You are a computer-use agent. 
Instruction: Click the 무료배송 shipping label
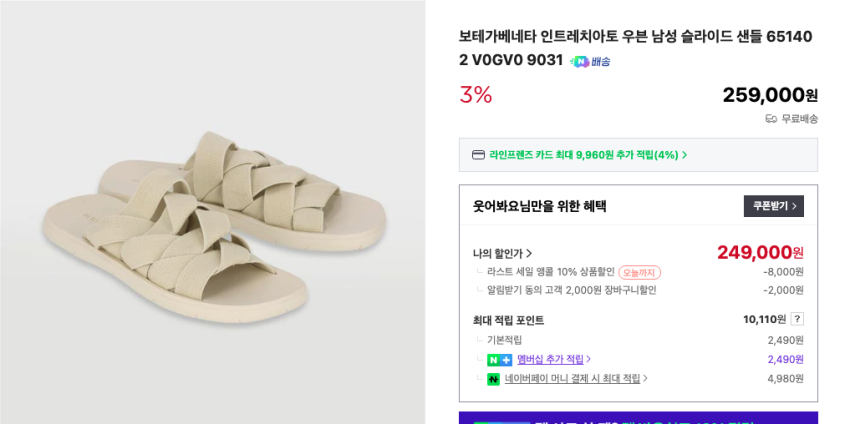[x=799, y=118]
